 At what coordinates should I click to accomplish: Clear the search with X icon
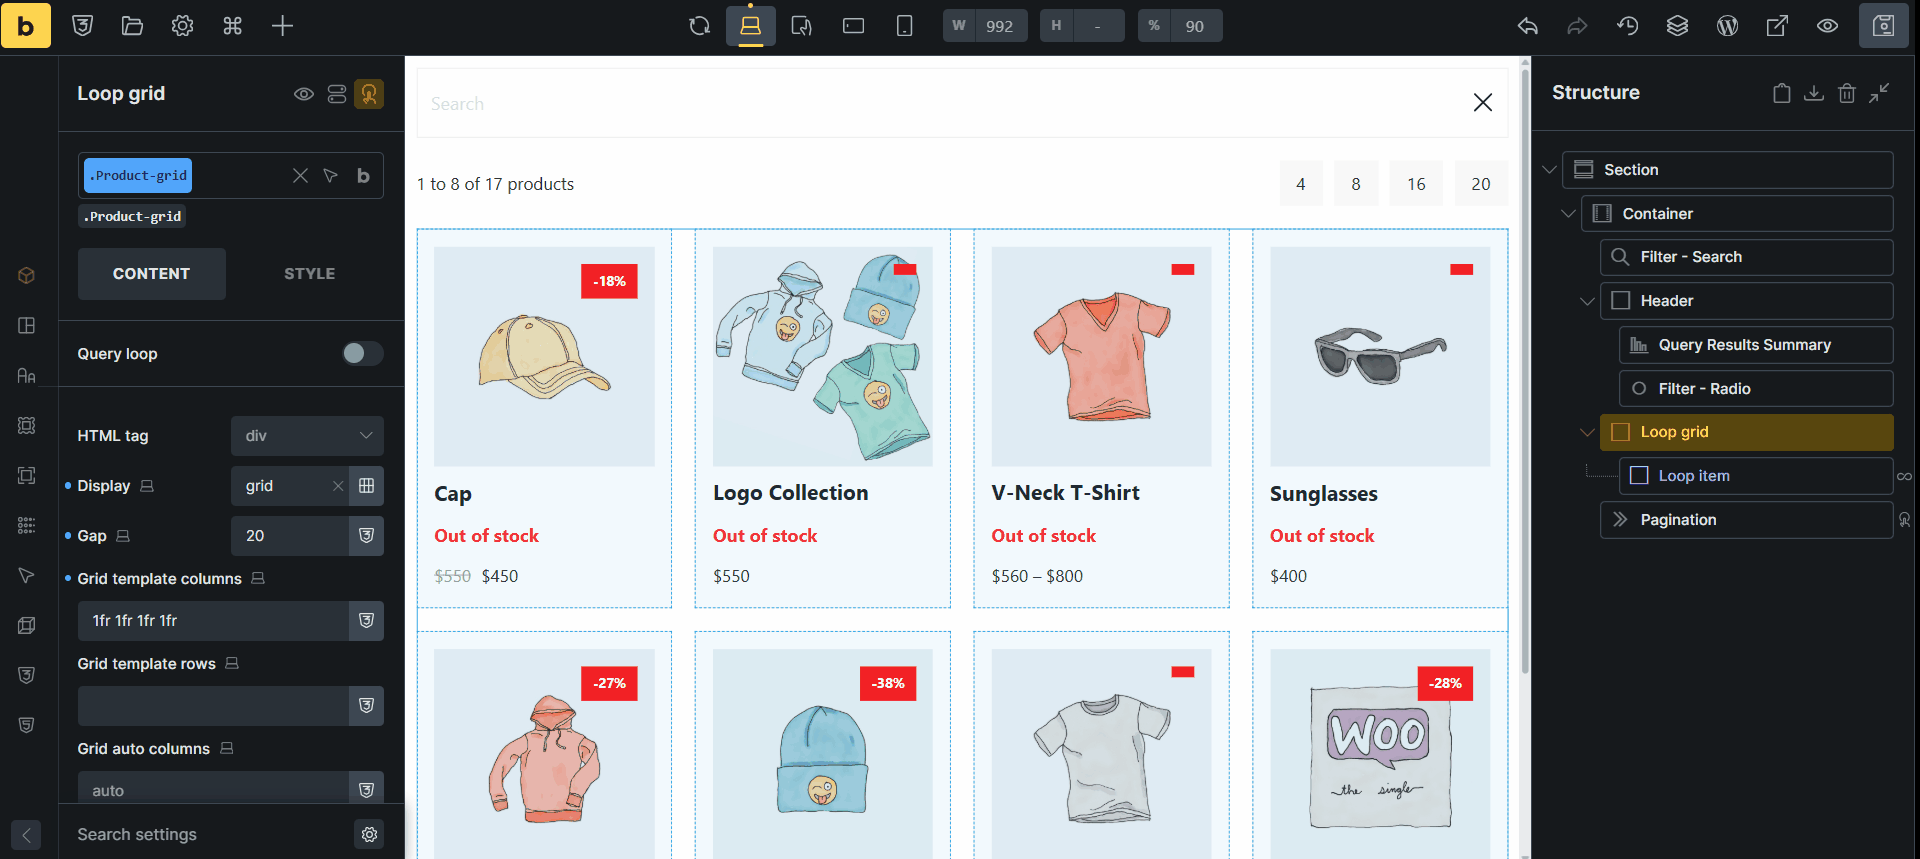tap(1483, 102)
